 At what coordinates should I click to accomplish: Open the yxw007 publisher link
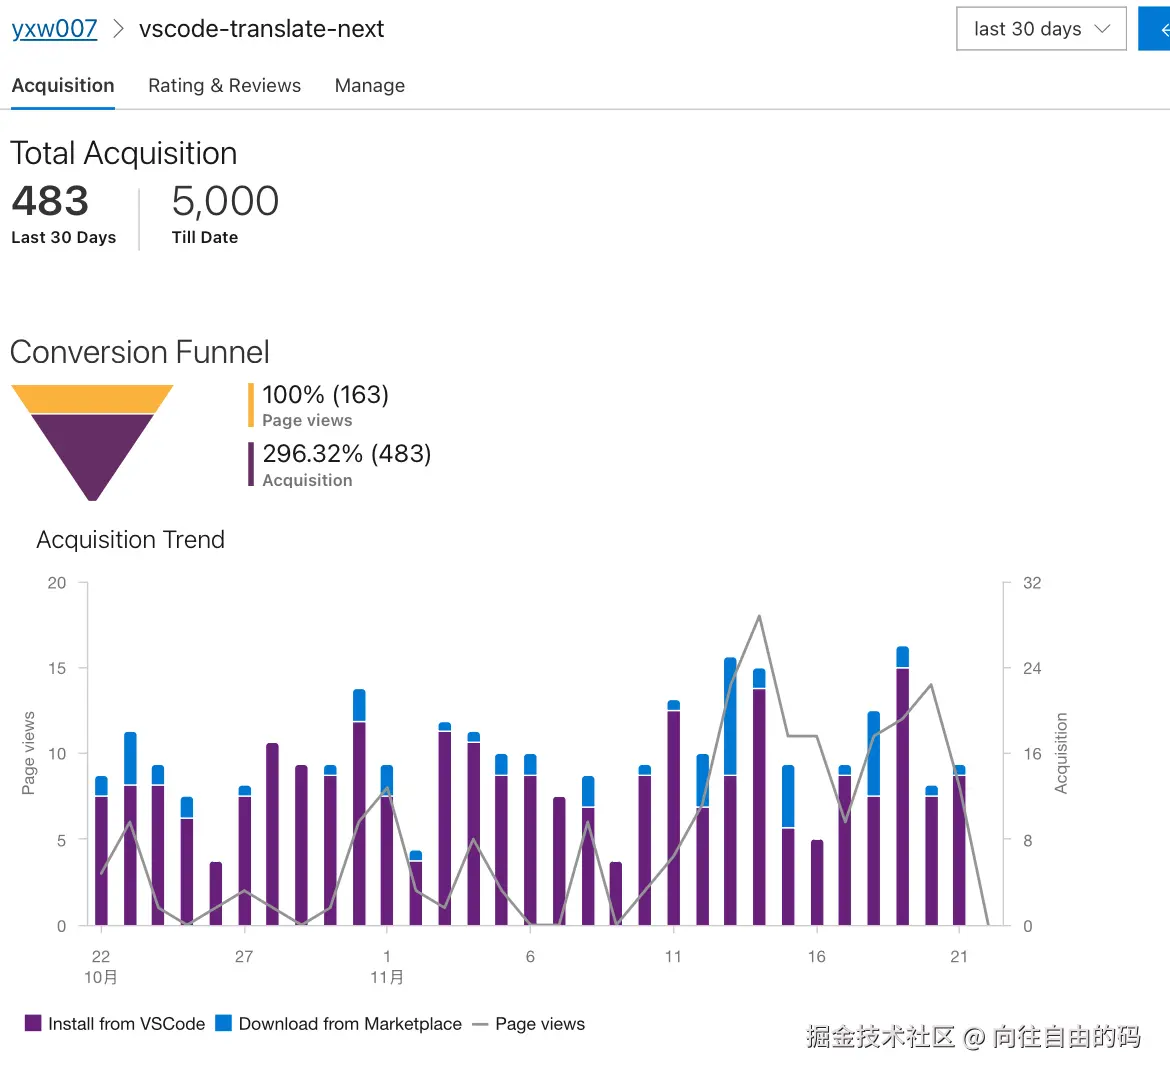pyautogui.click(x=54, y=29)
